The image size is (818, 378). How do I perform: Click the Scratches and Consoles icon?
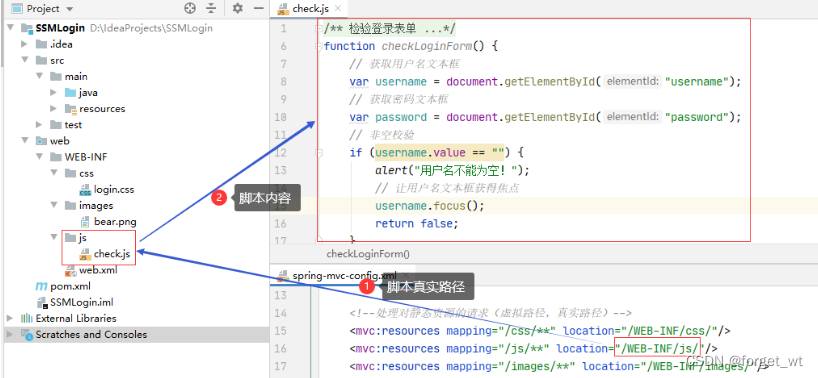[27, 334]
